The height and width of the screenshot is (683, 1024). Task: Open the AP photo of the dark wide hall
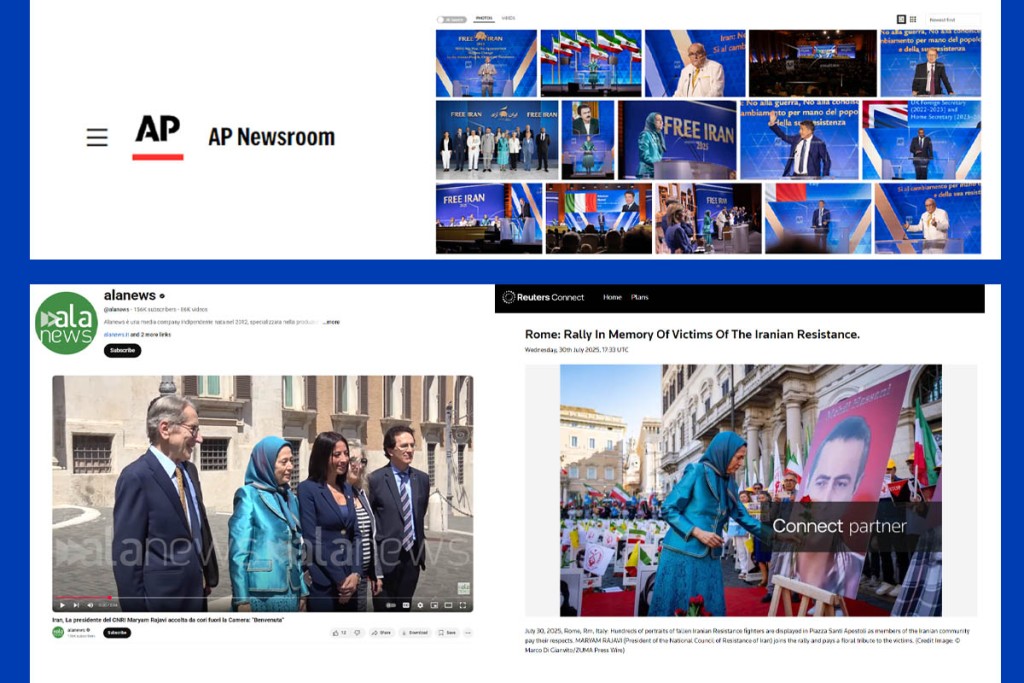pyautogui.click(x=812, y=63)
